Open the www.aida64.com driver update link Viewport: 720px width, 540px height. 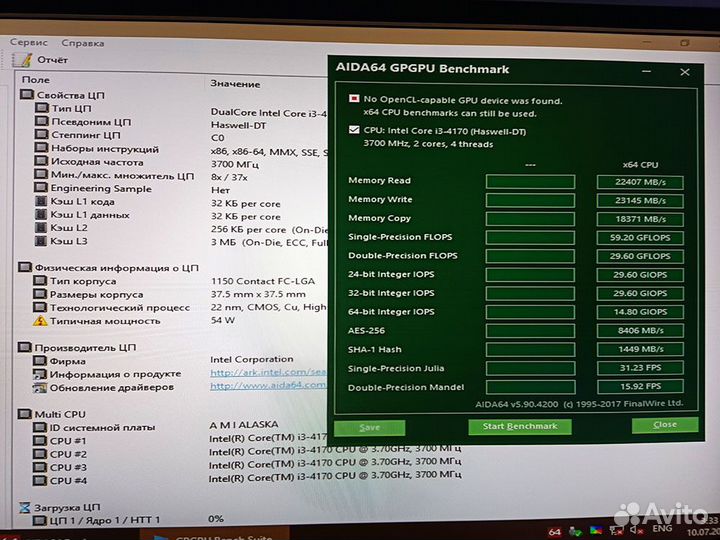[x=268, y=386]
